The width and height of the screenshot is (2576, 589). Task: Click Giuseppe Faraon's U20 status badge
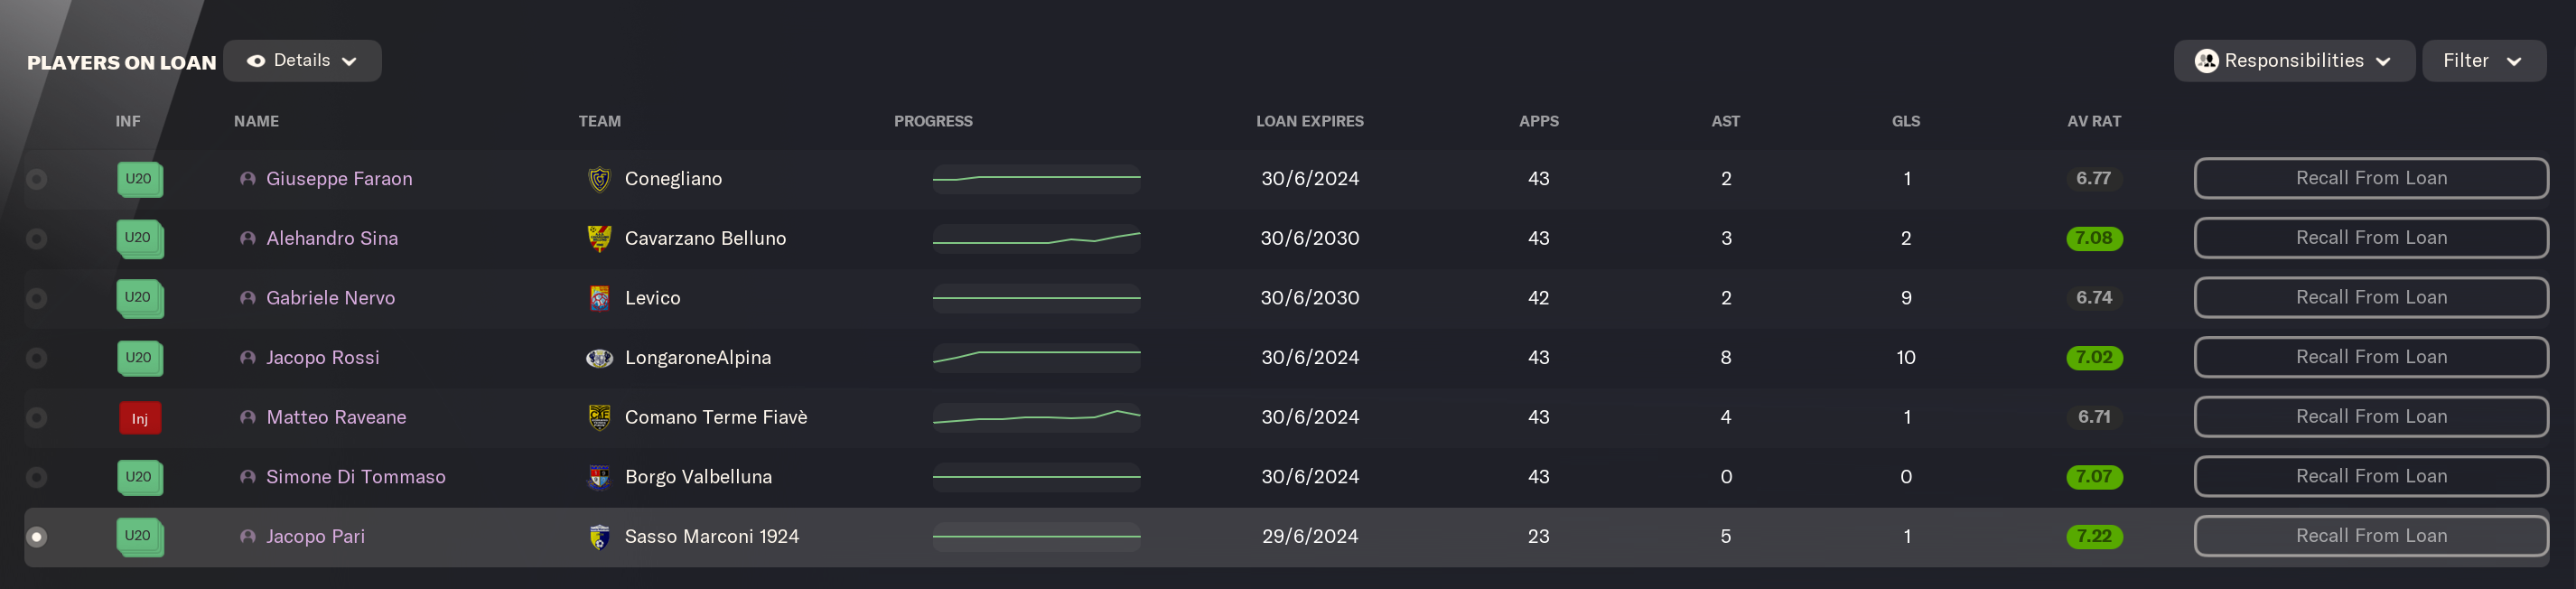click(x=139, y=179)
